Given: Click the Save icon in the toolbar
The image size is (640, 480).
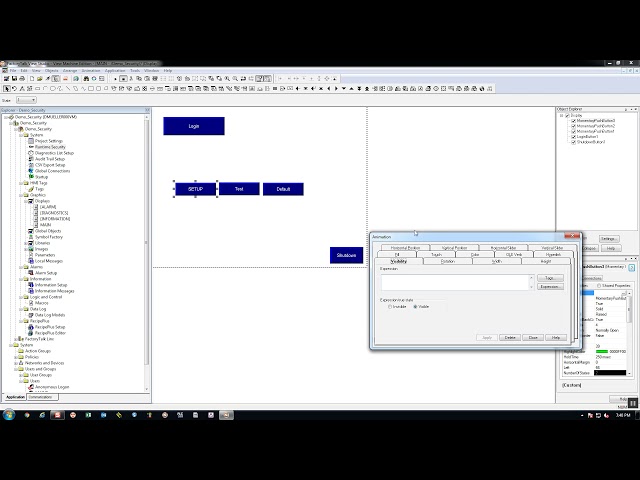Looking at the screenshot, I should tap(14, 78).
